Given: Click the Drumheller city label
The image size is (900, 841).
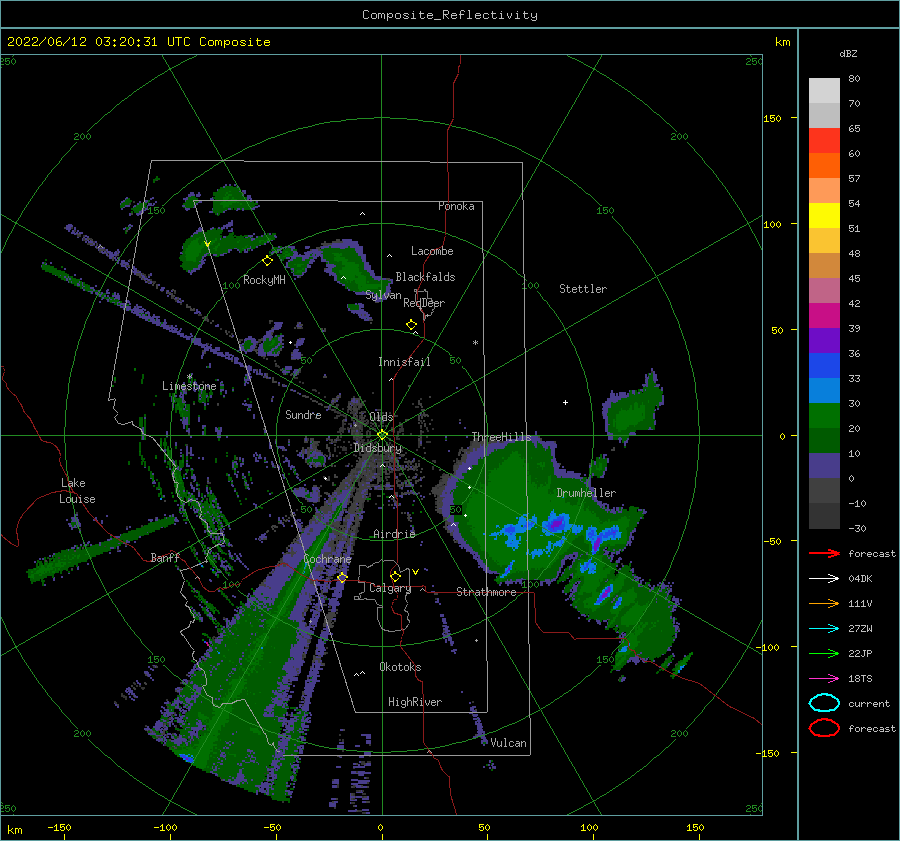Looking at the screenshot, I should 586,493.
